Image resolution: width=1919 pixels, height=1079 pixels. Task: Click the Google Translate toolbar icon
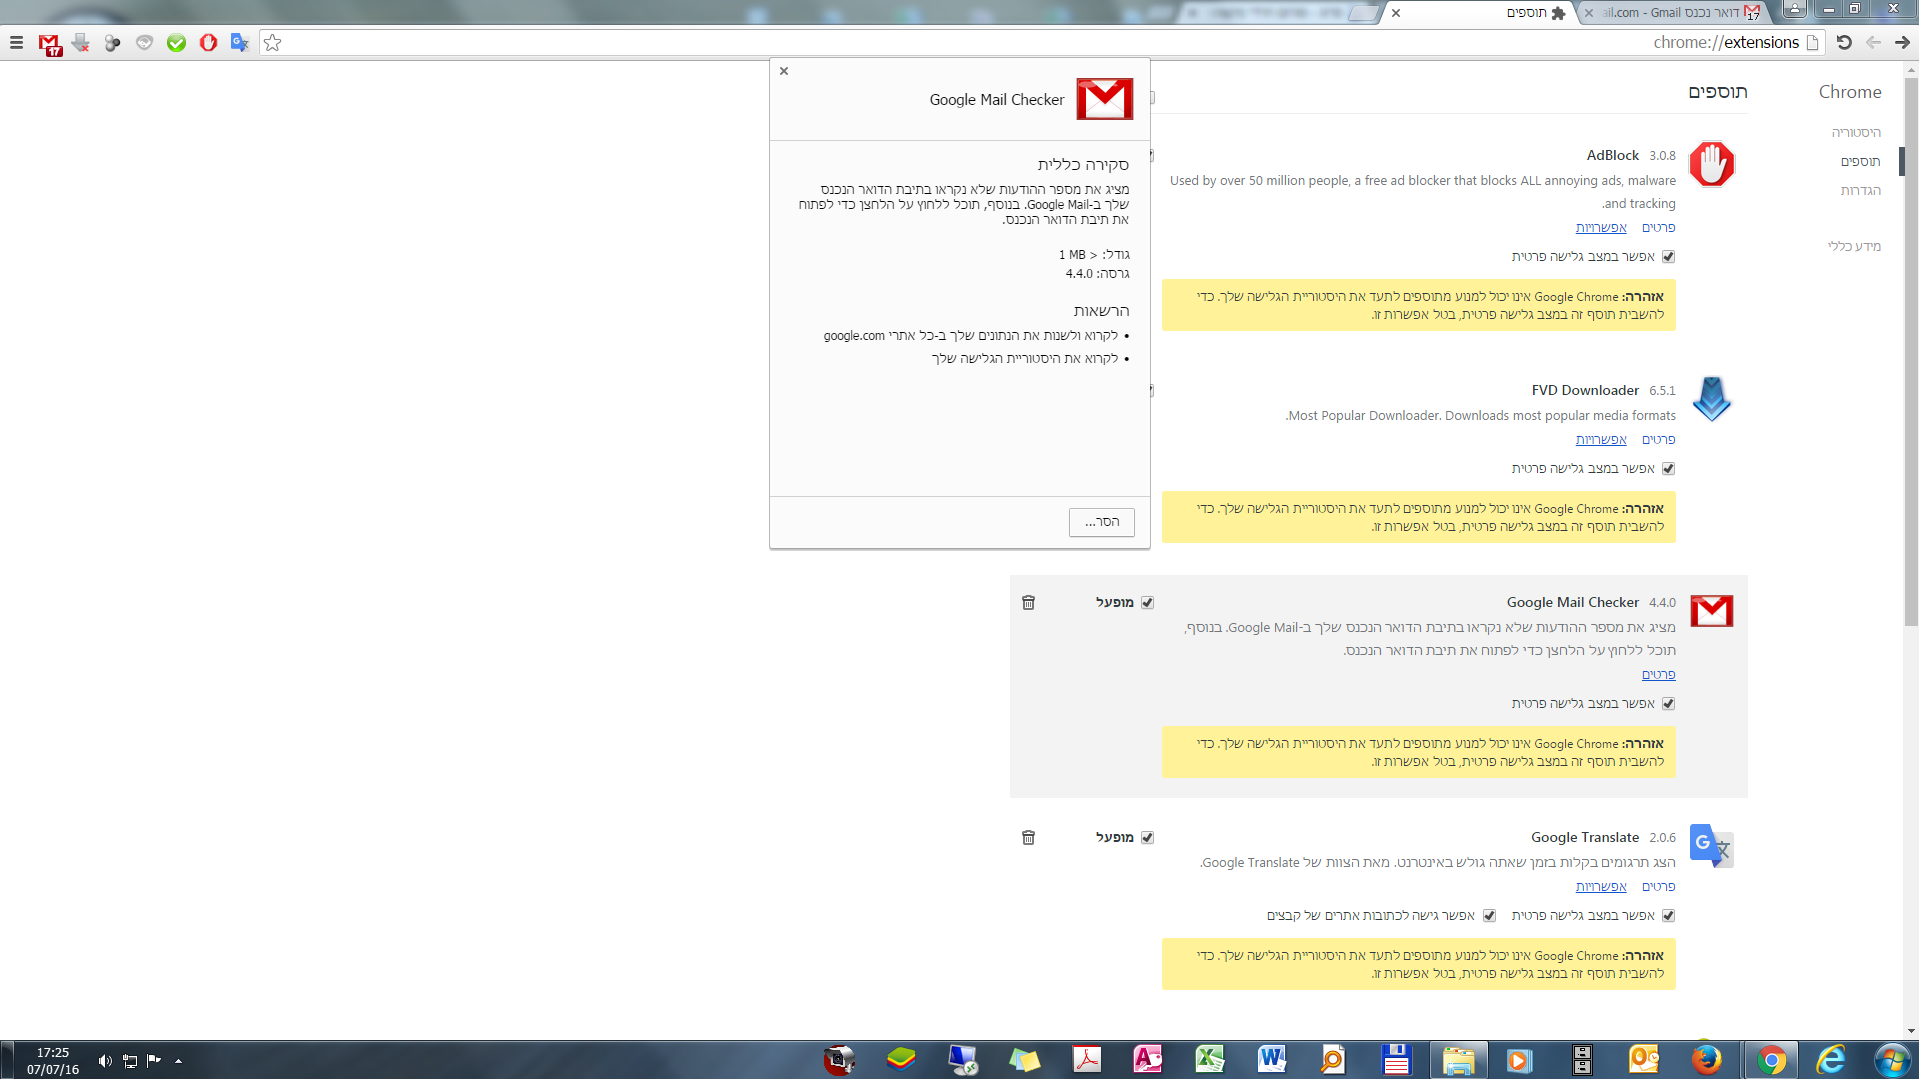point(240,43)
